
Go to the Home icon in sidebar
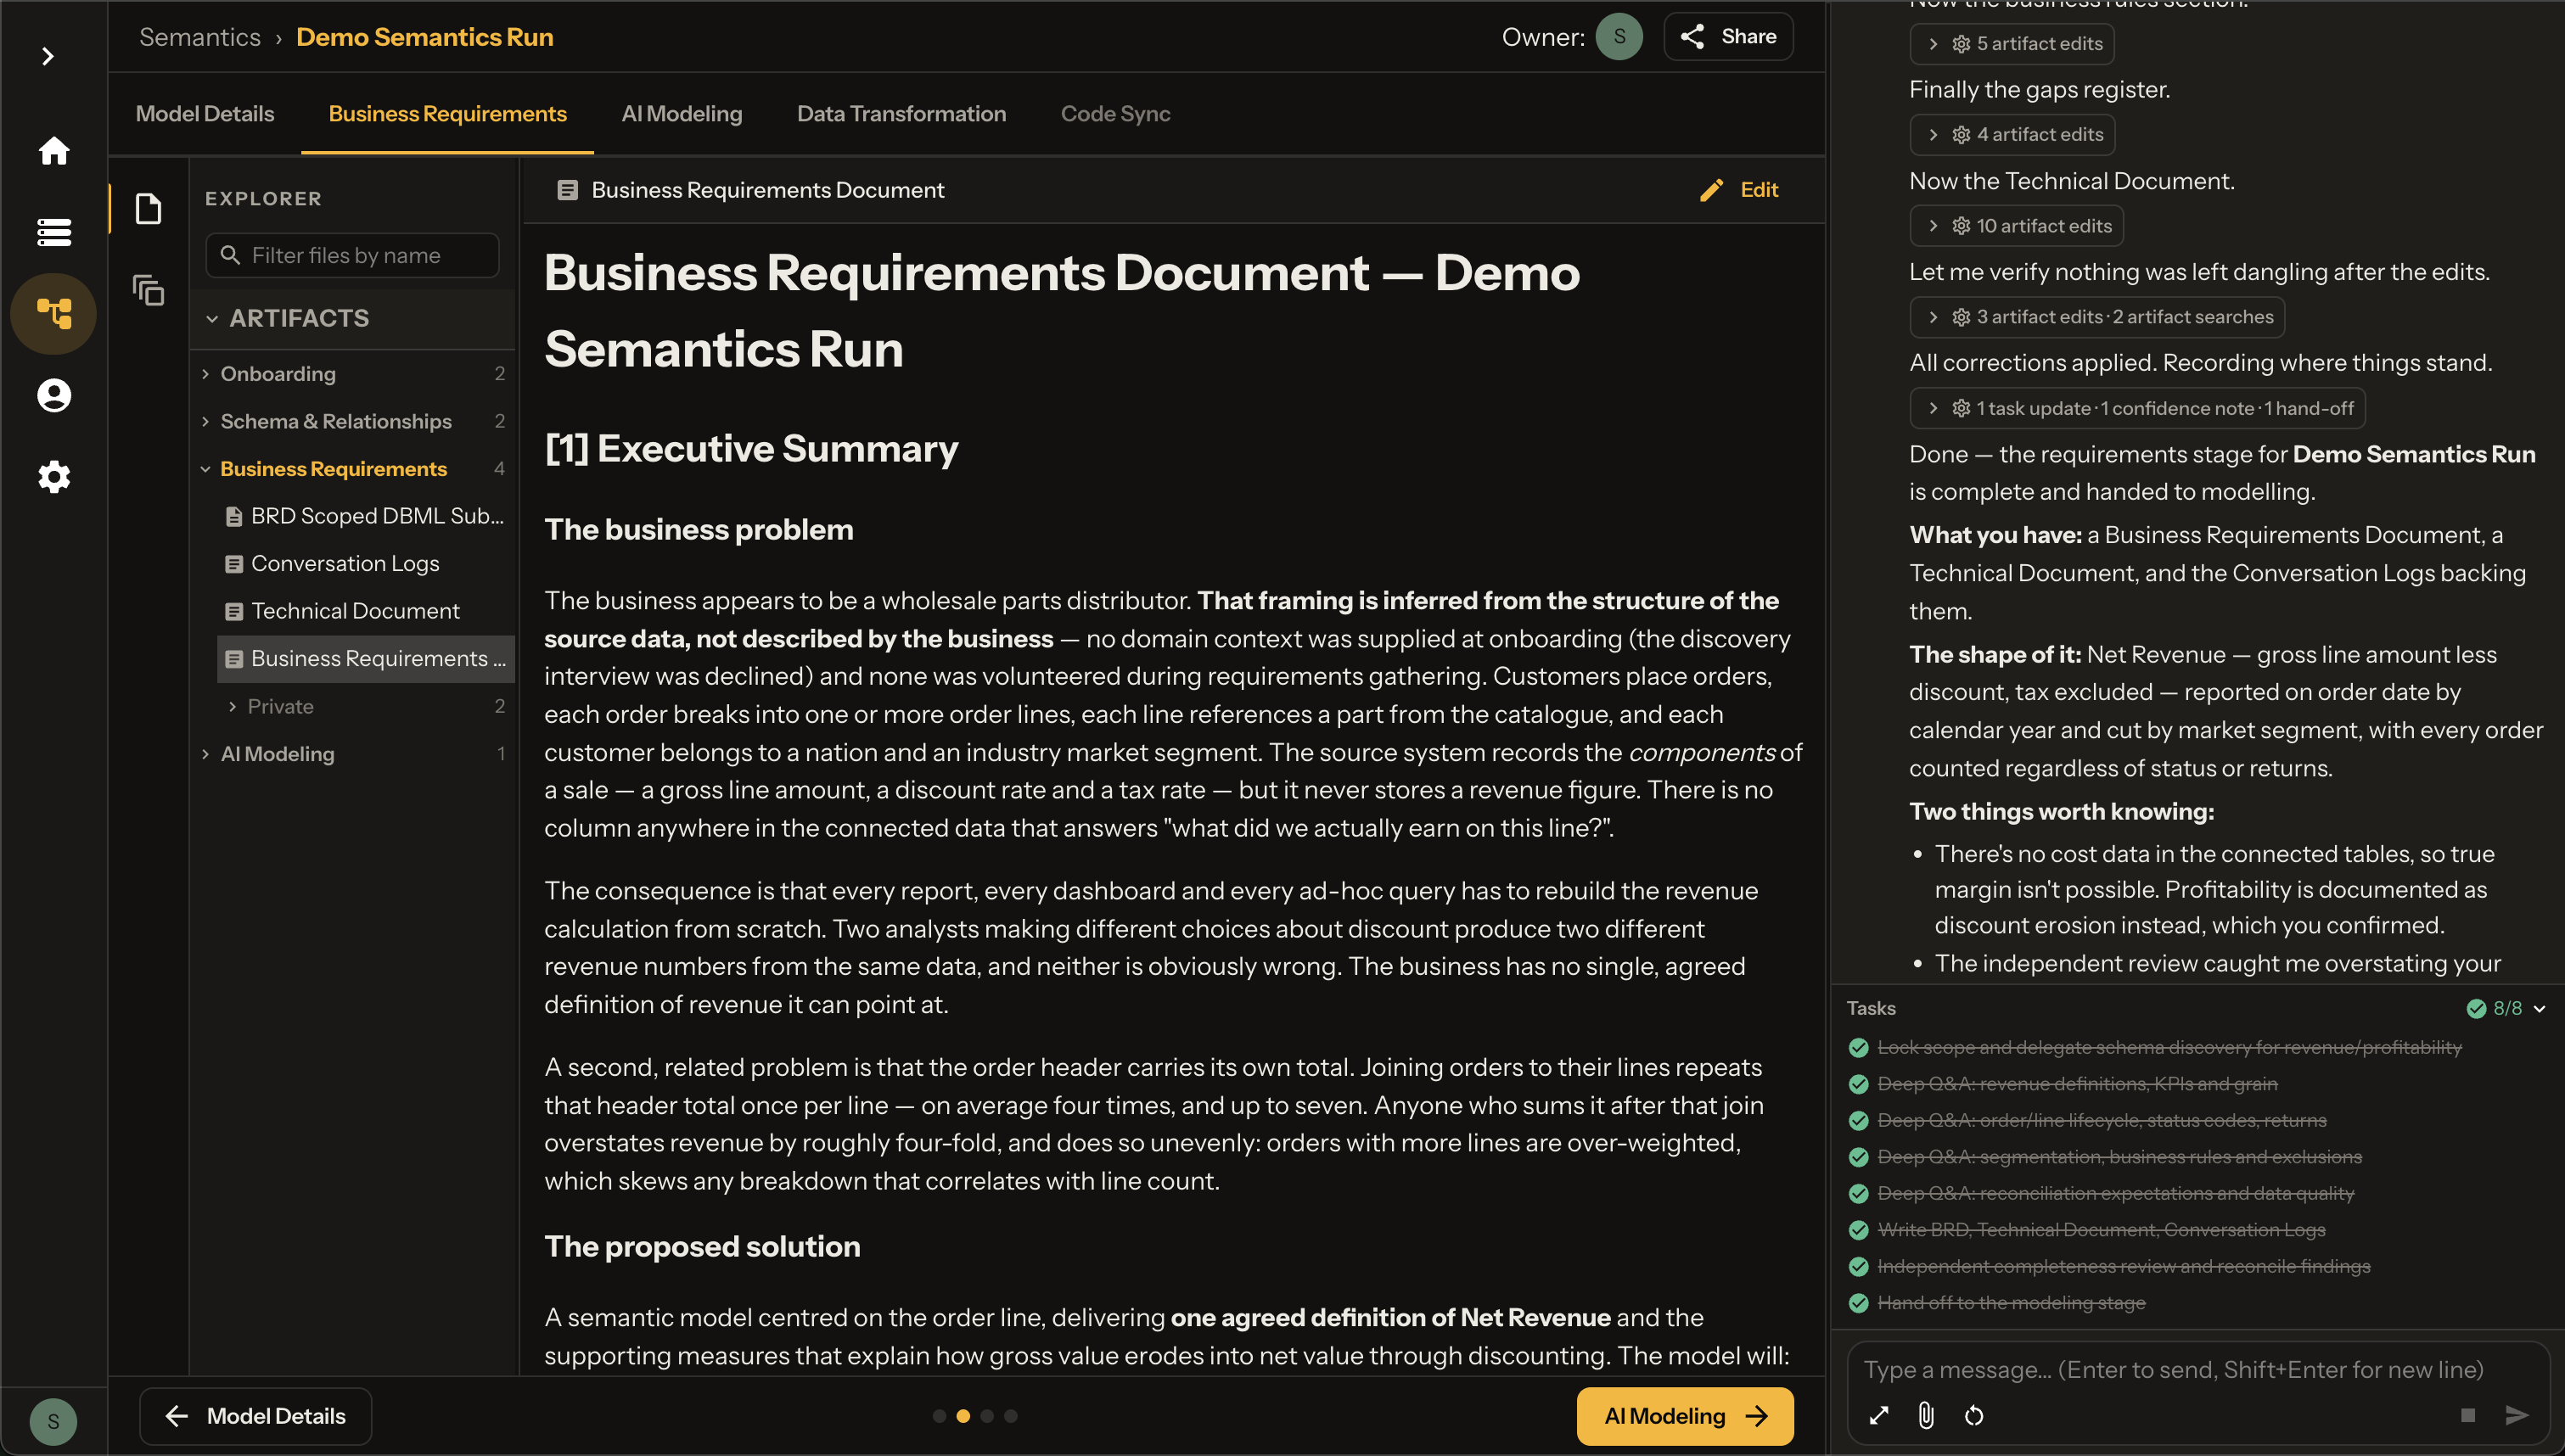pos(54,151)
